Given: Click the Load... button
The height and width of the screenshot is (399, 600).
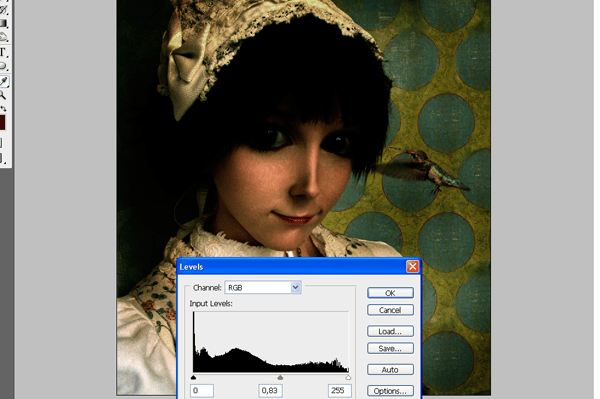Looking at the screenshot, I should pyautogui.click(x=390, y=331).
